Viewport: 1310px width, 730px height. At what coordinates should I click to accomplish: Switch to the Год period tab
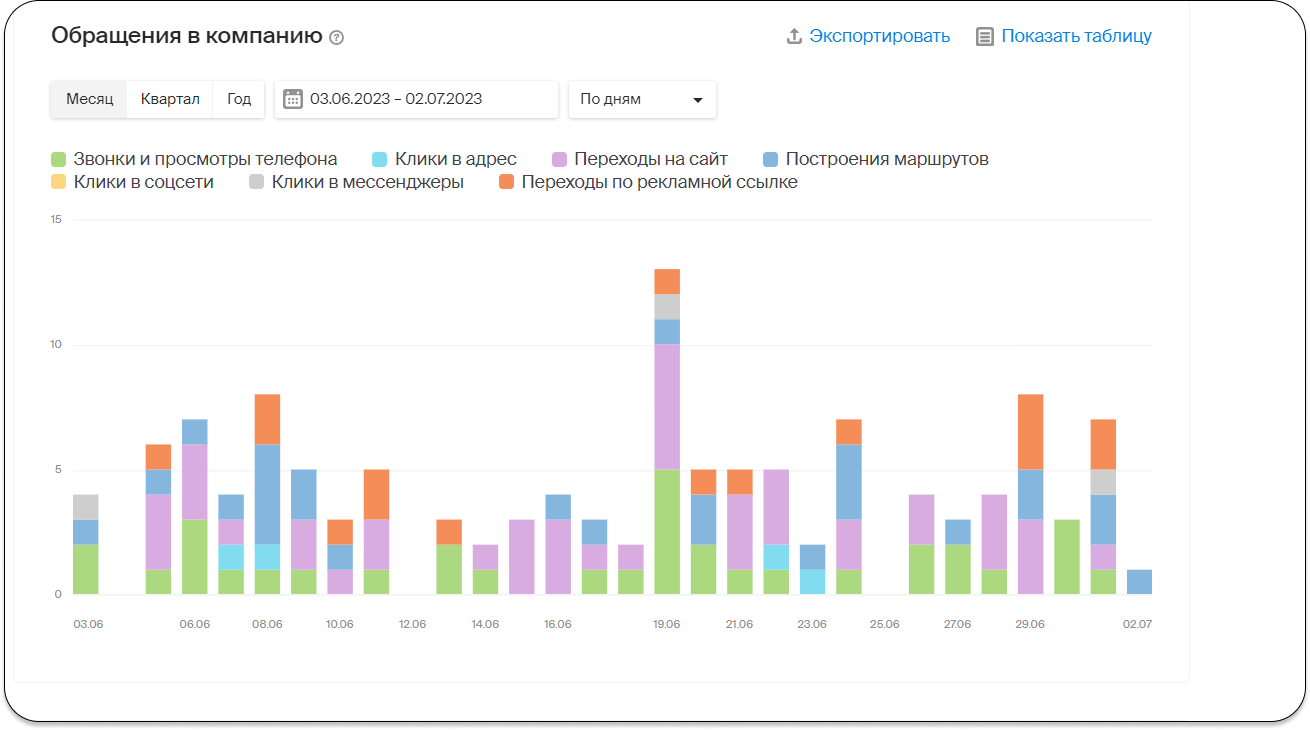239,99
